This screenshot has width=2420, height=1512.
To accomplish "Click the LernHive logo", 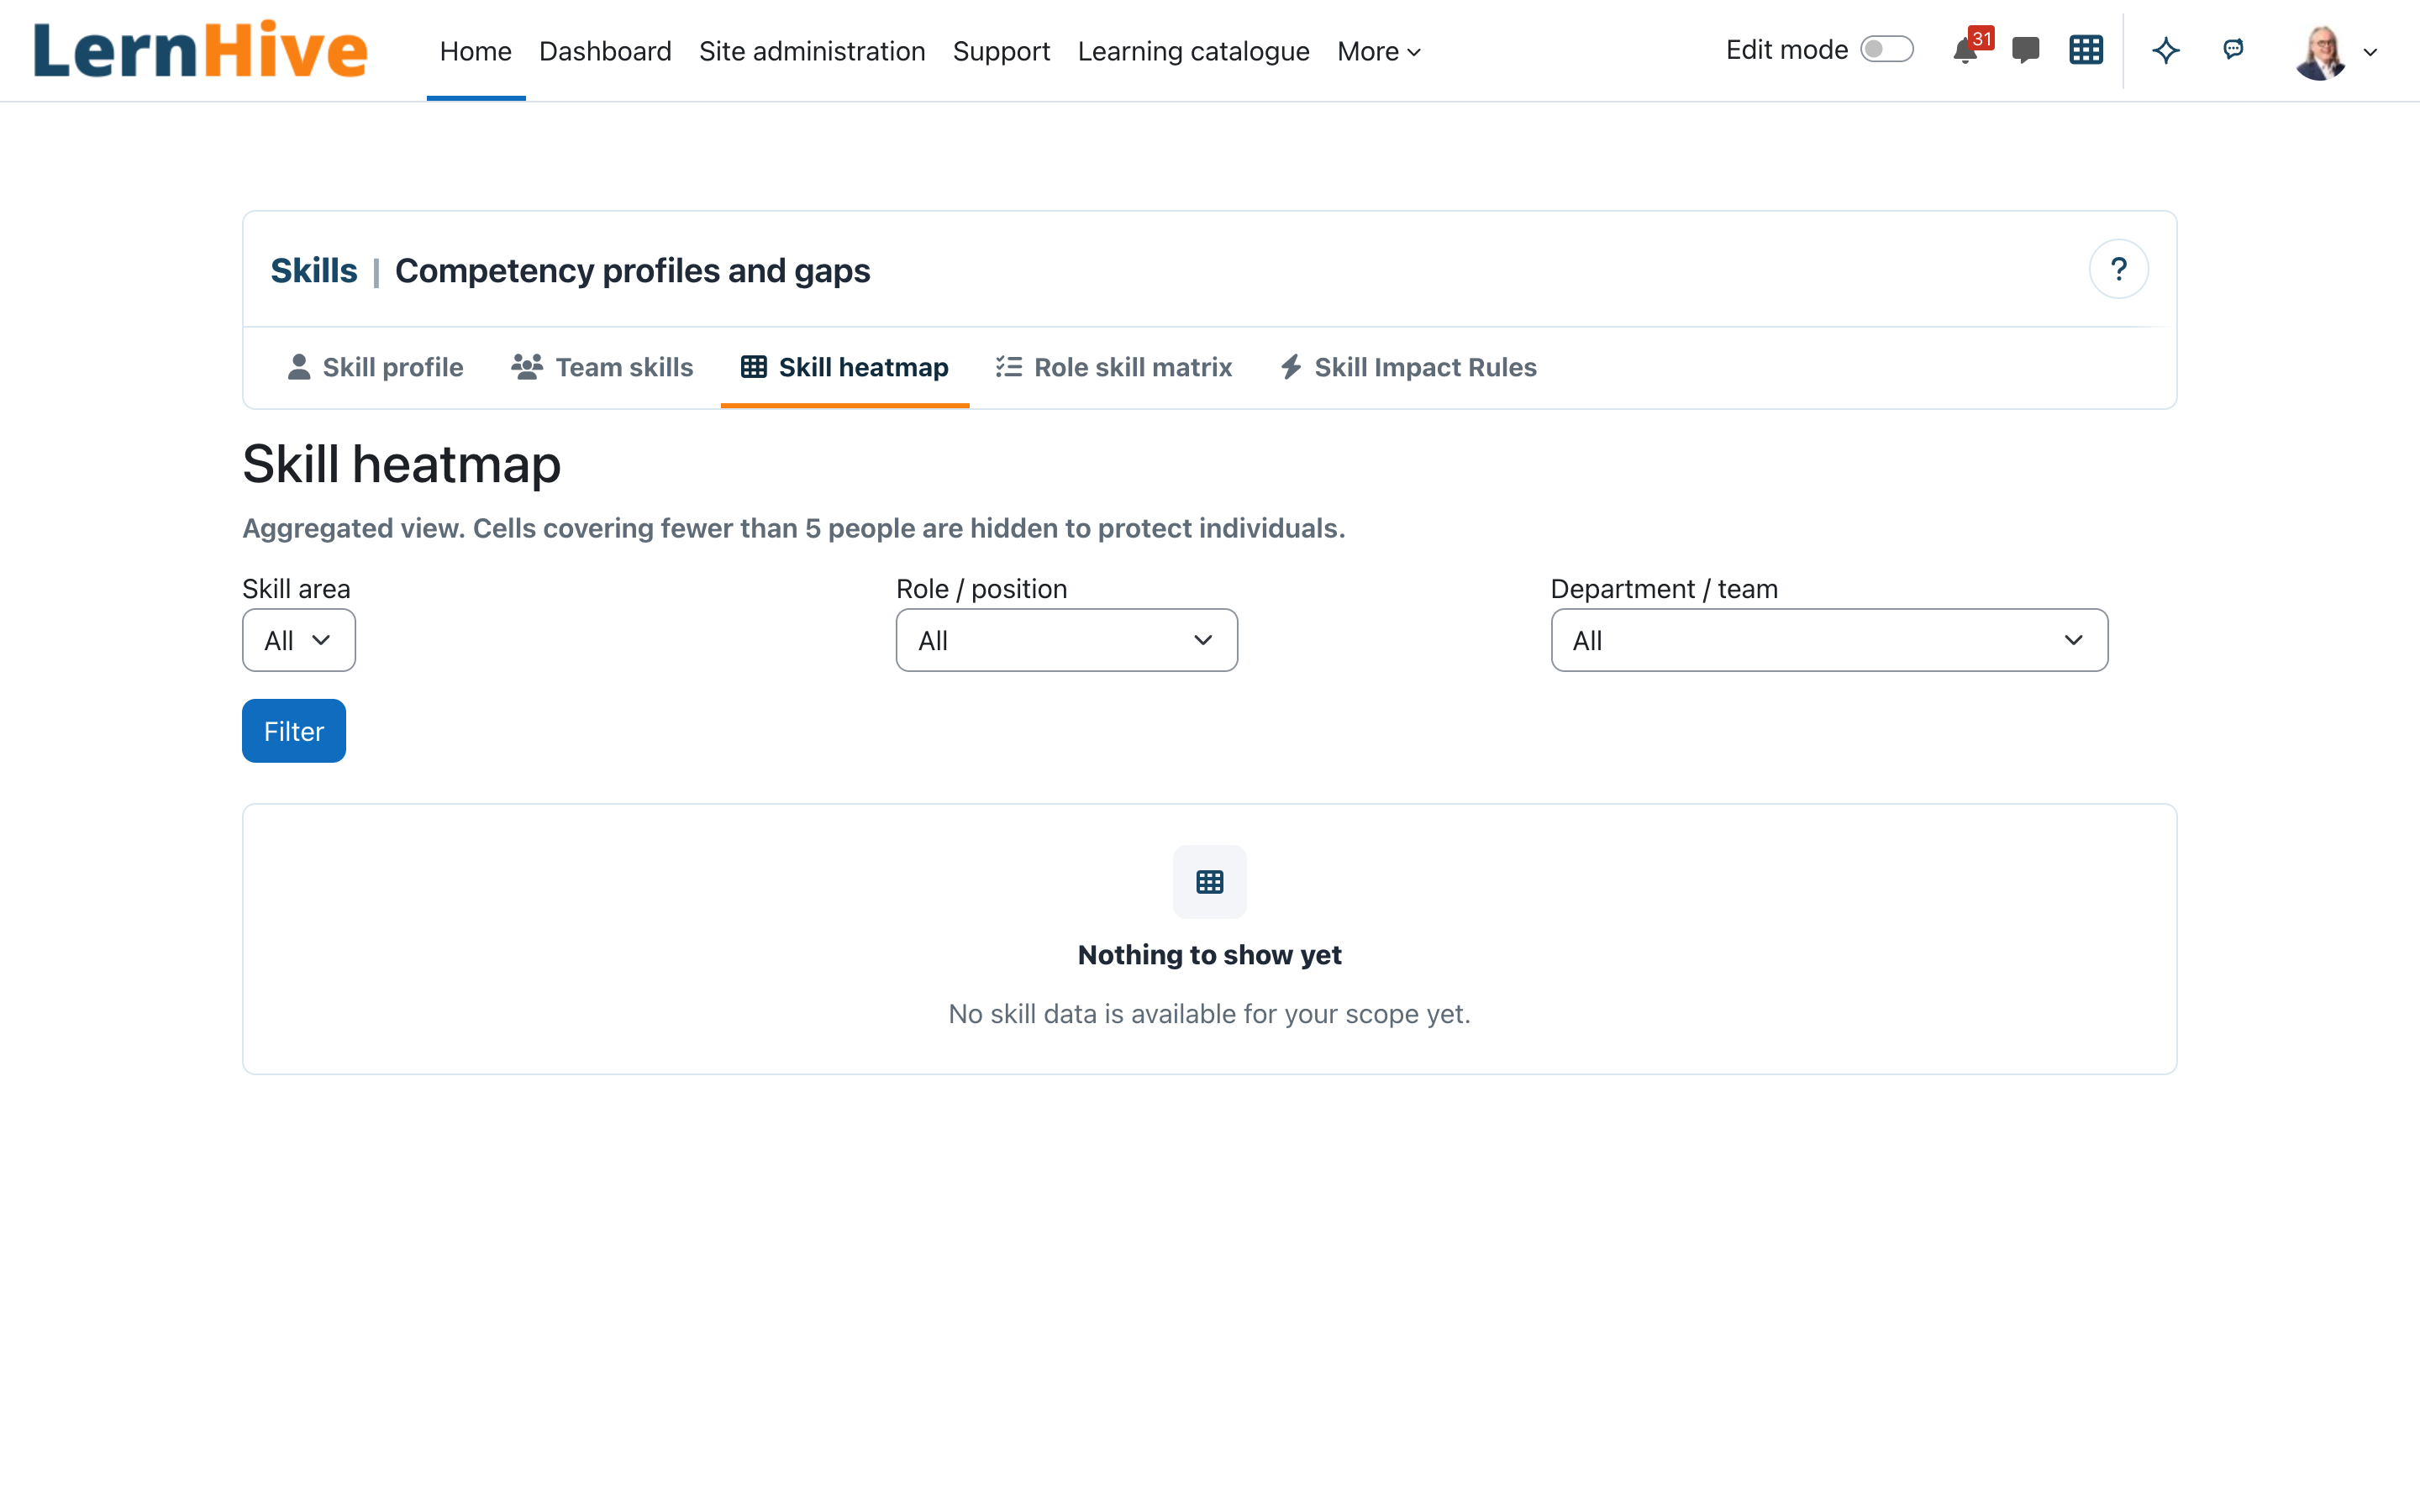I will point(200,50).
